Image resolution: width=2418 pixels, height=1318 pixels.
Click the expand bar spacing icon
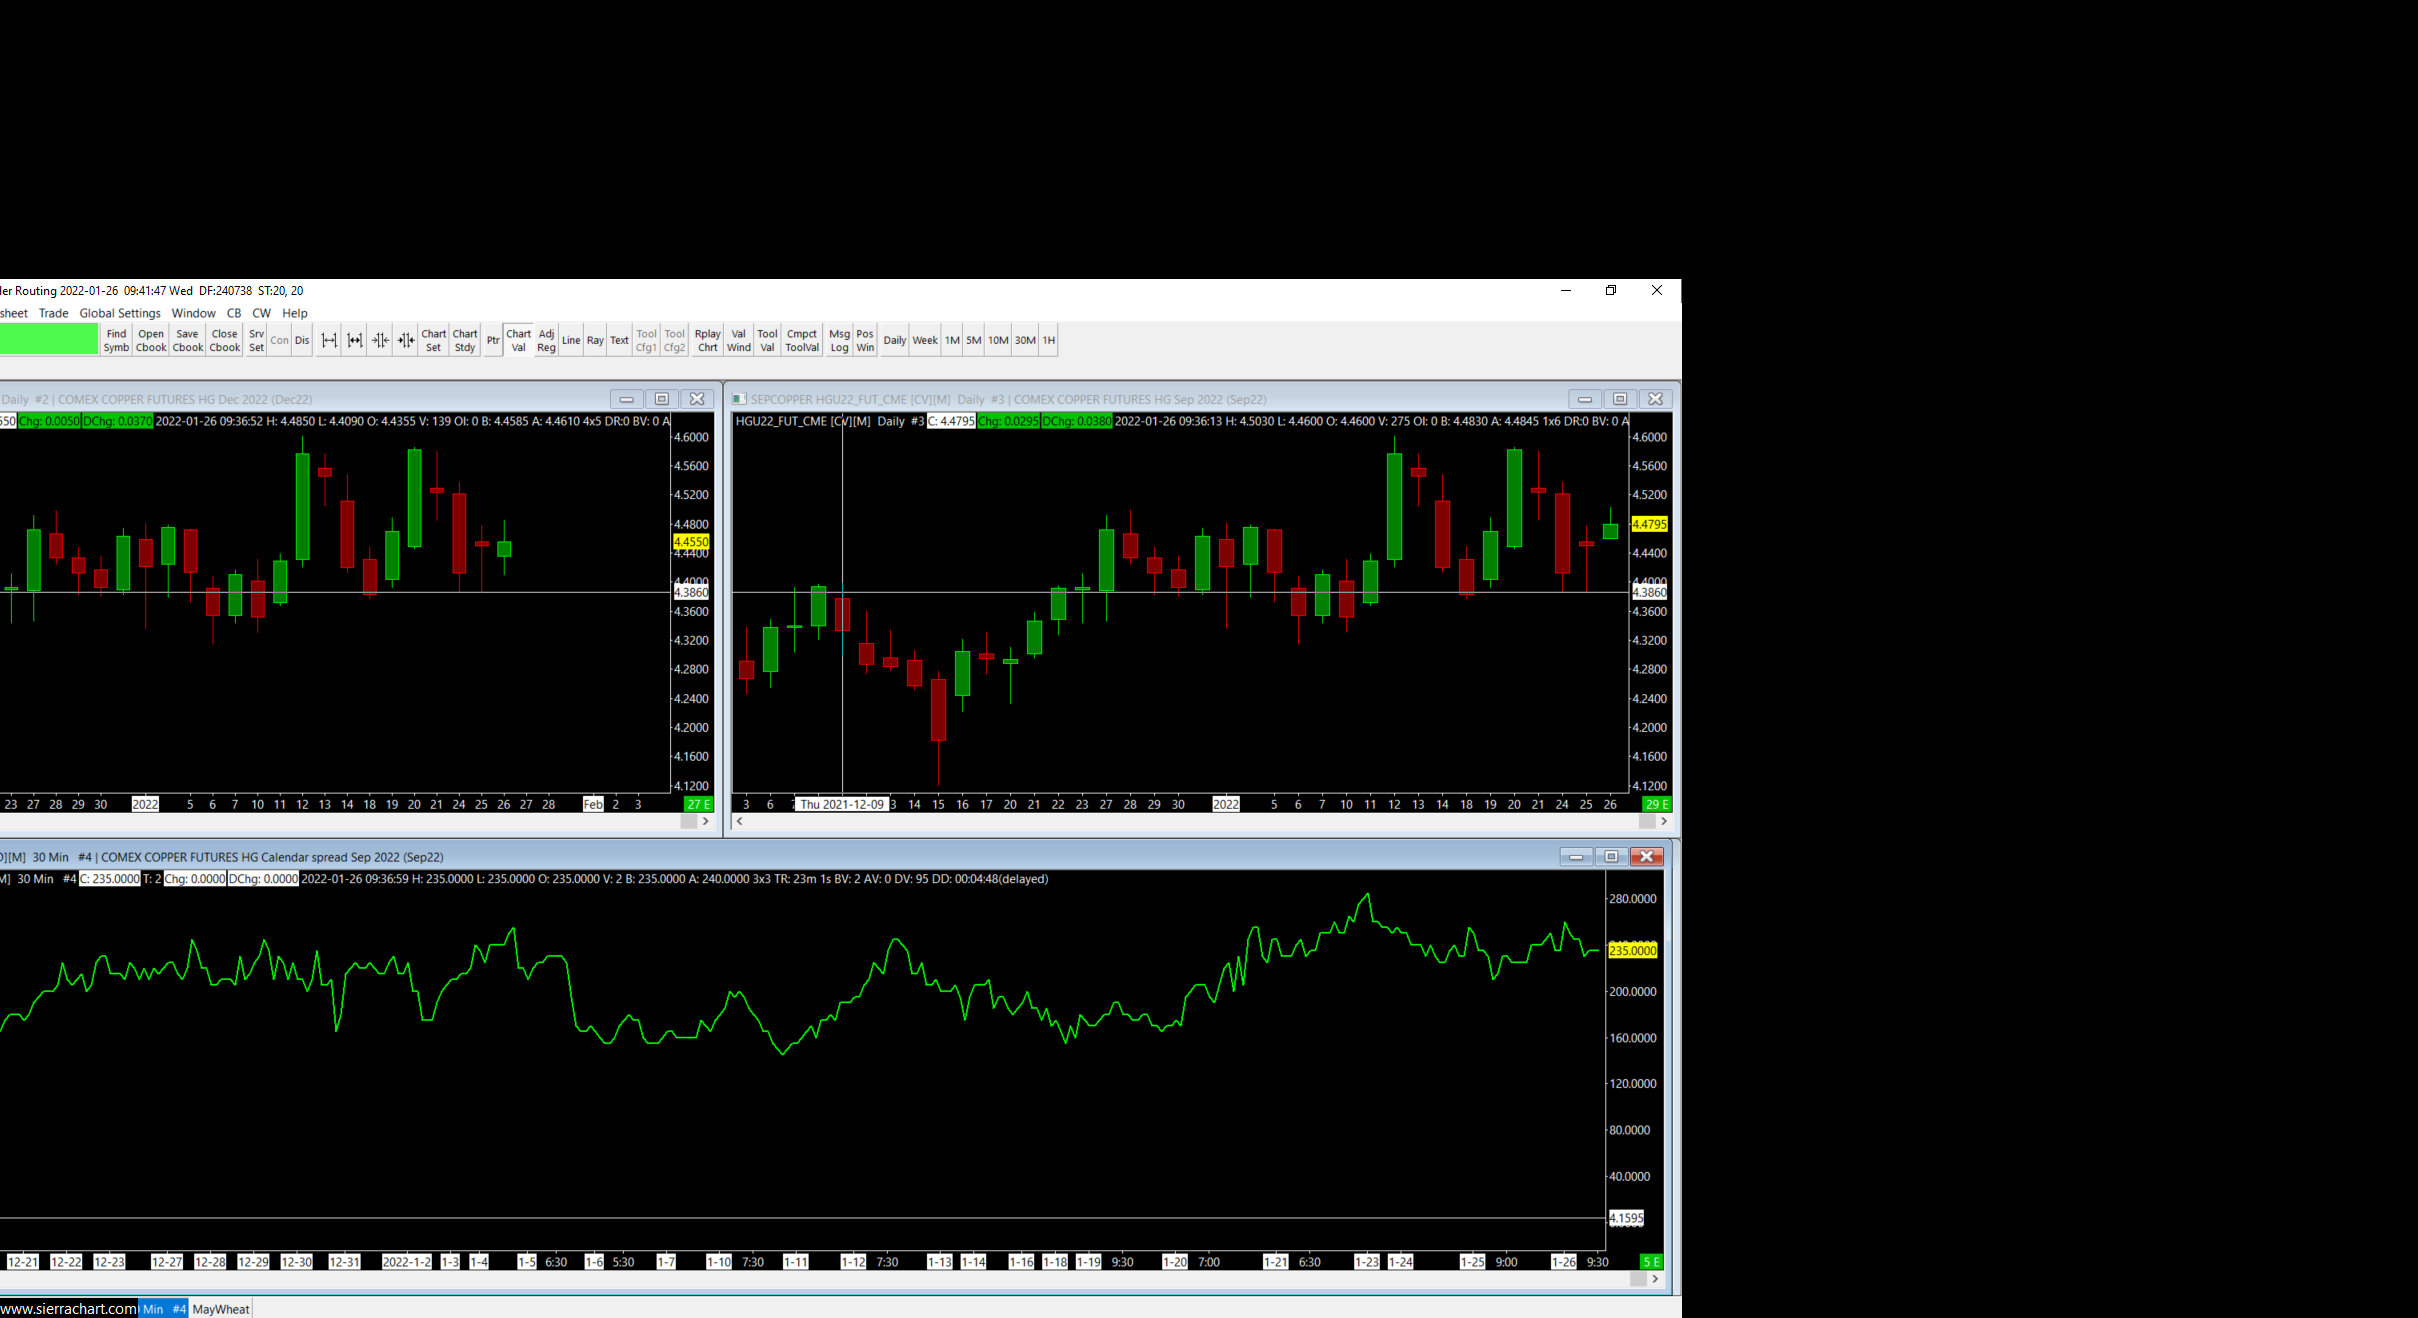(x=329, y=341)
